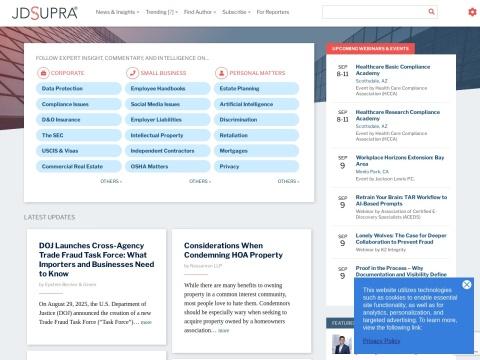Click the Corporate briefcase icon
Viewport: 480px width, 360px height.
pos(43,73)
